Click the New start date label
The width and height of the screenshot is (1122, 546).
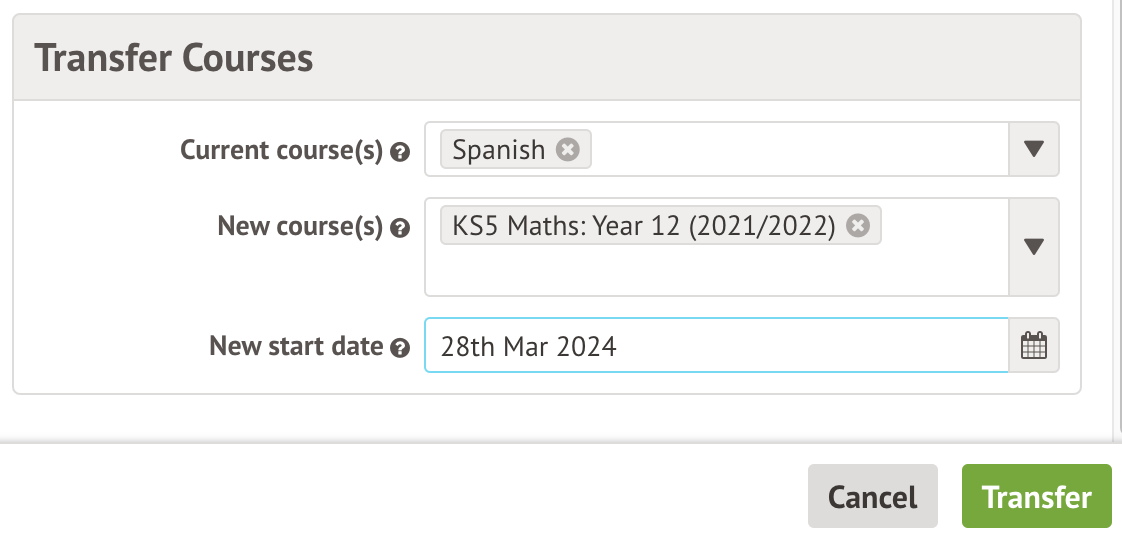(296, 346)
